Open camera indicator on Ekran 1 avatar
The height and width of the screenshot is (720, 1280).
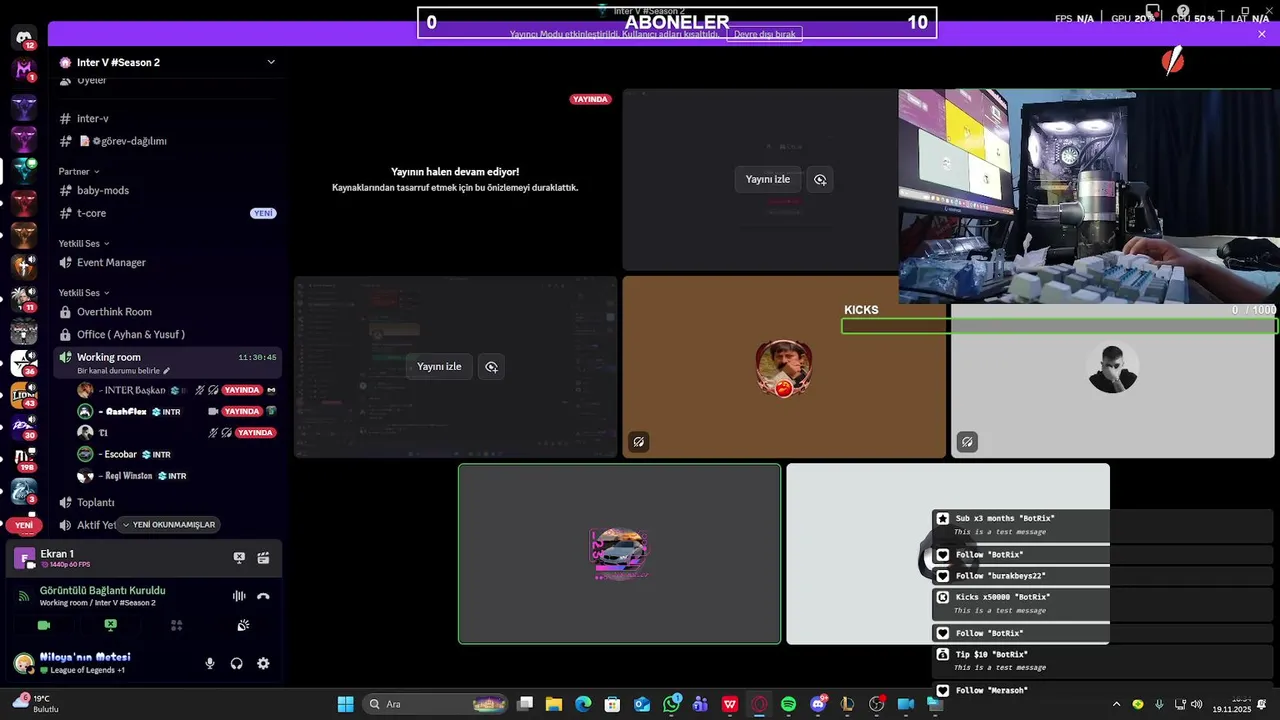point(31,565)
